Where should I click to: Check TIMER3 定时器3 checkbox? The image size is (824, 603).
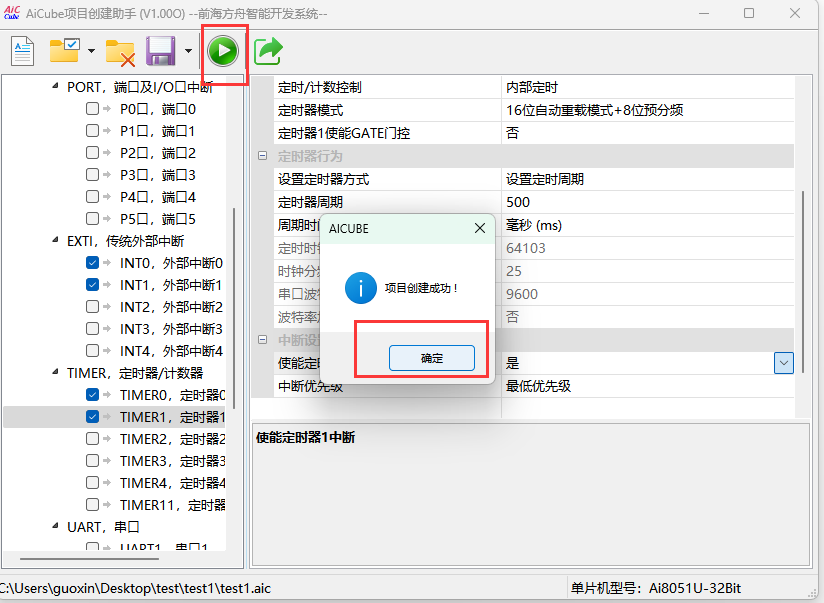(92, 461)
